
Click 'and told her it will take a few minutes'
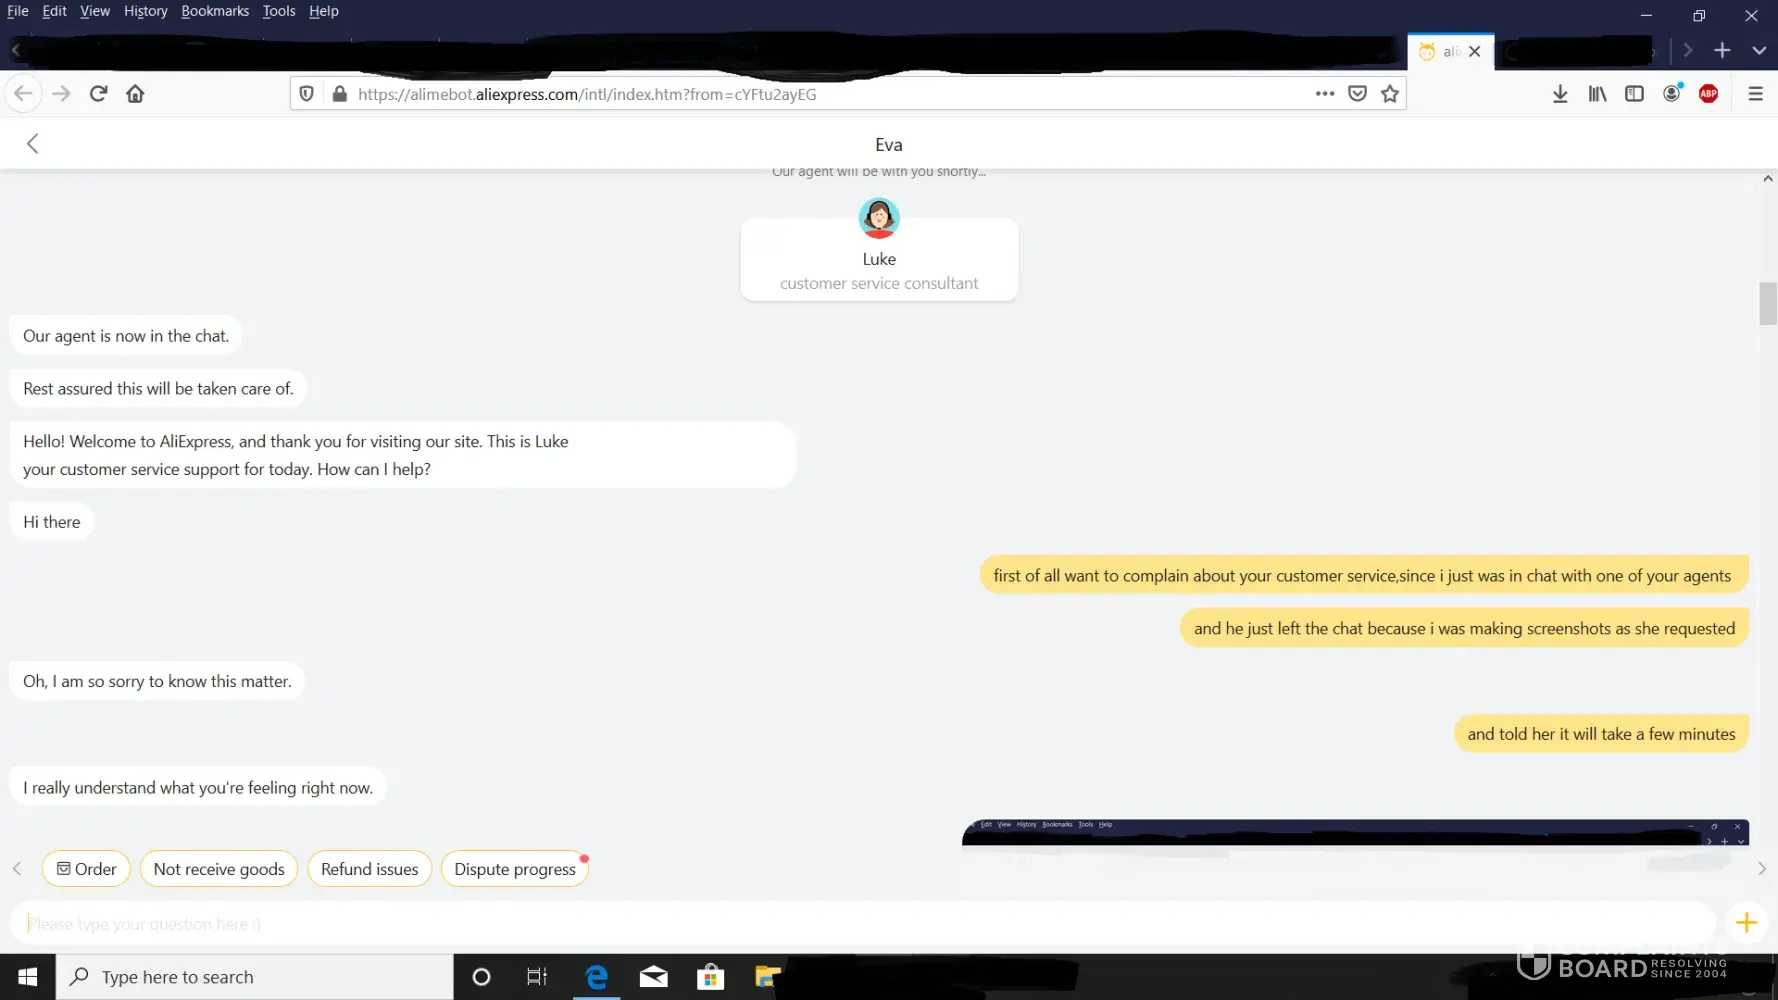point(1601,734)
